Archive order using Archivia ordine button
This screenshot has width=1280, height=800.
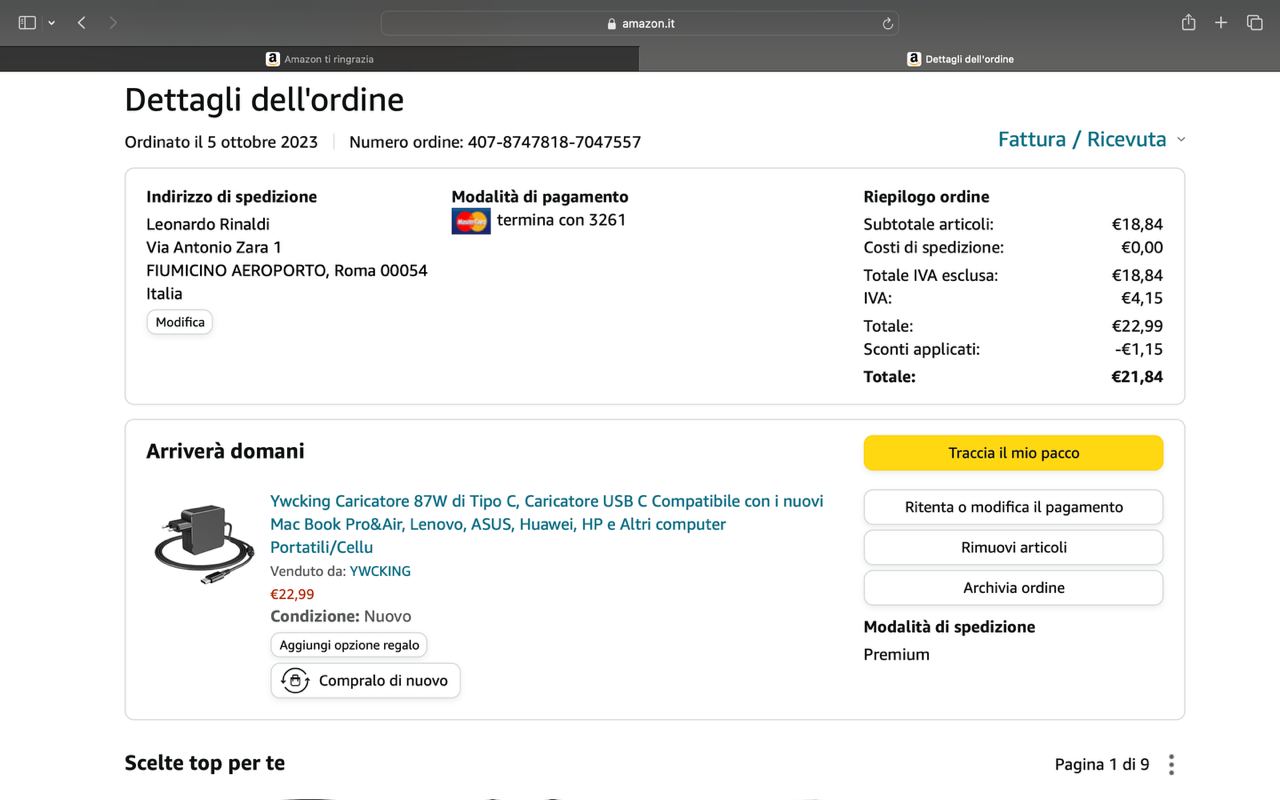[1013, 588]
